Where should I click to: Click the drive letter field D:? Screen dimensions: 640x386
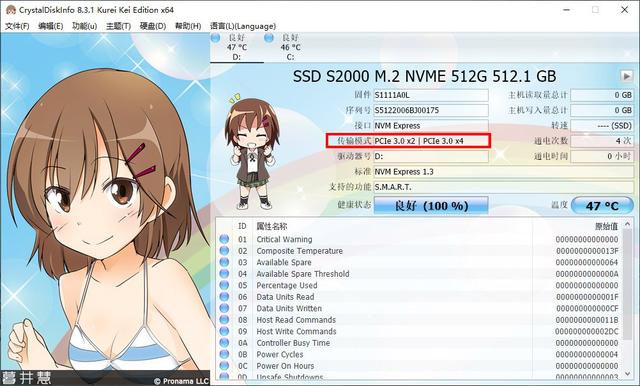pyautogui.click(x=431, y=156)
